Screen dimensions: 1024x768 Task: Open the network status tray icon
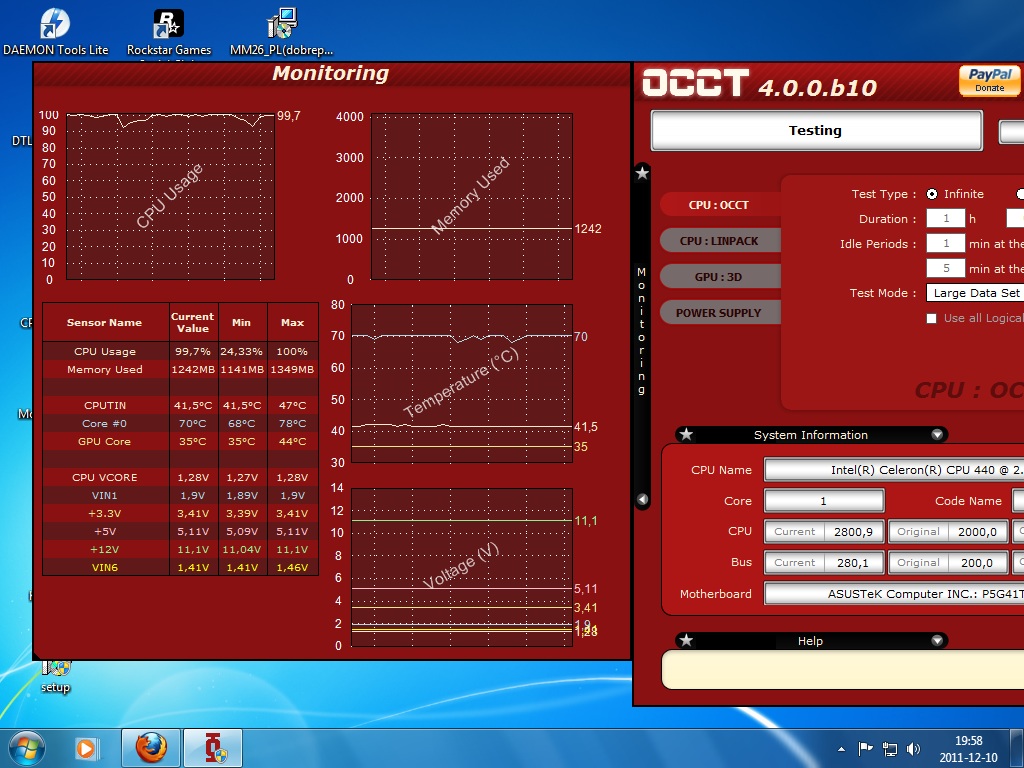[889, 748]
